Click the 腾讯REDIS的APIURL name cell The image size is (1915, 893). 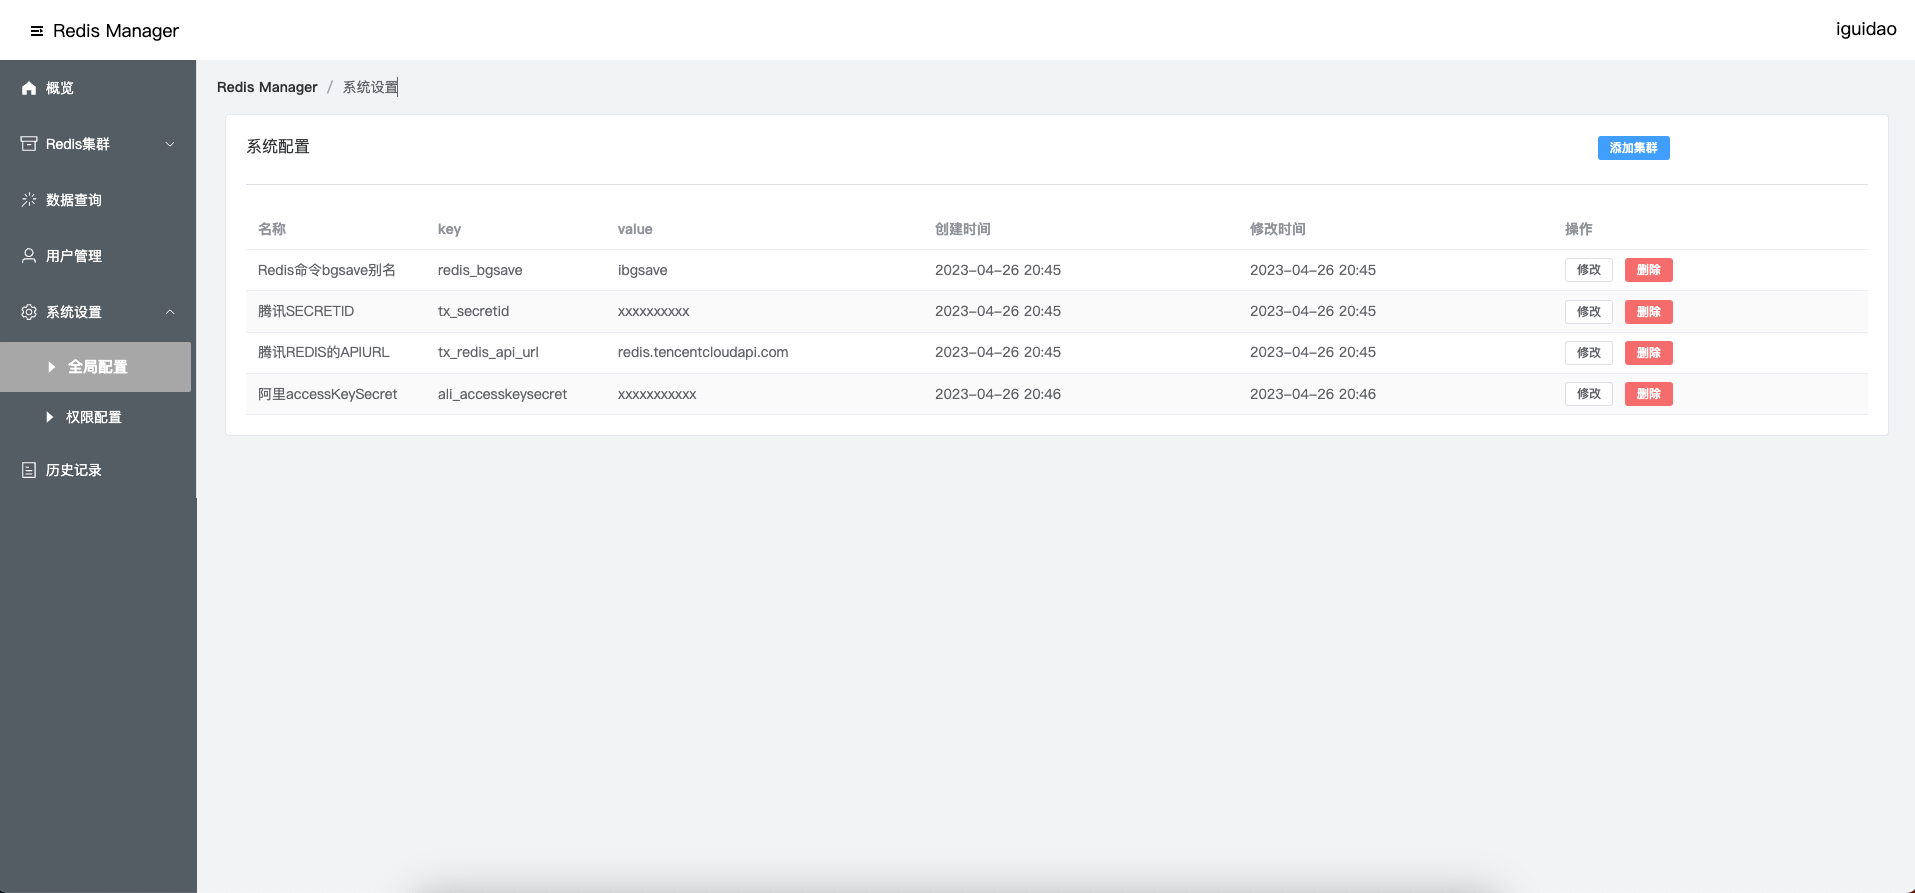click(x=324, y=352)
